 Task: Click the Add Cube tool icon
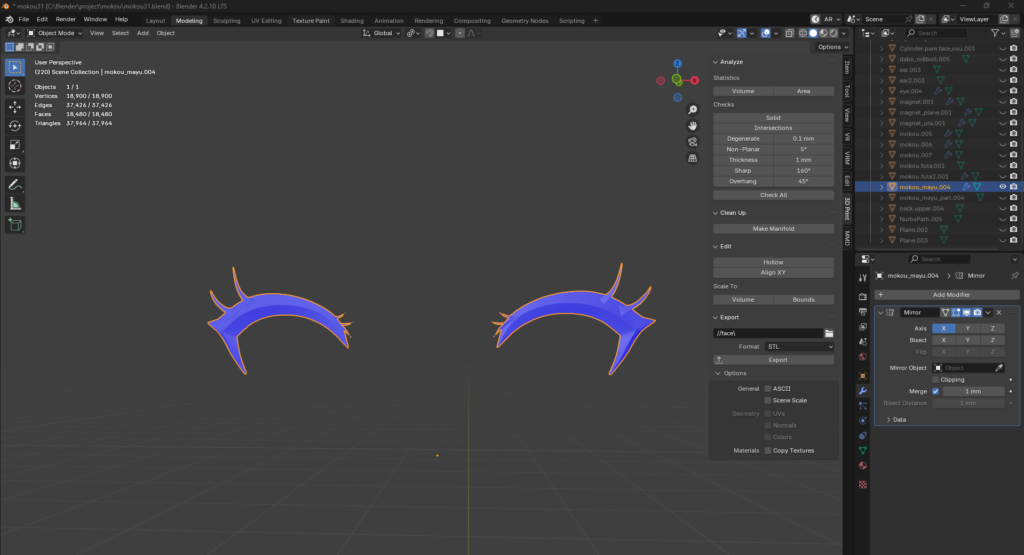15,224
